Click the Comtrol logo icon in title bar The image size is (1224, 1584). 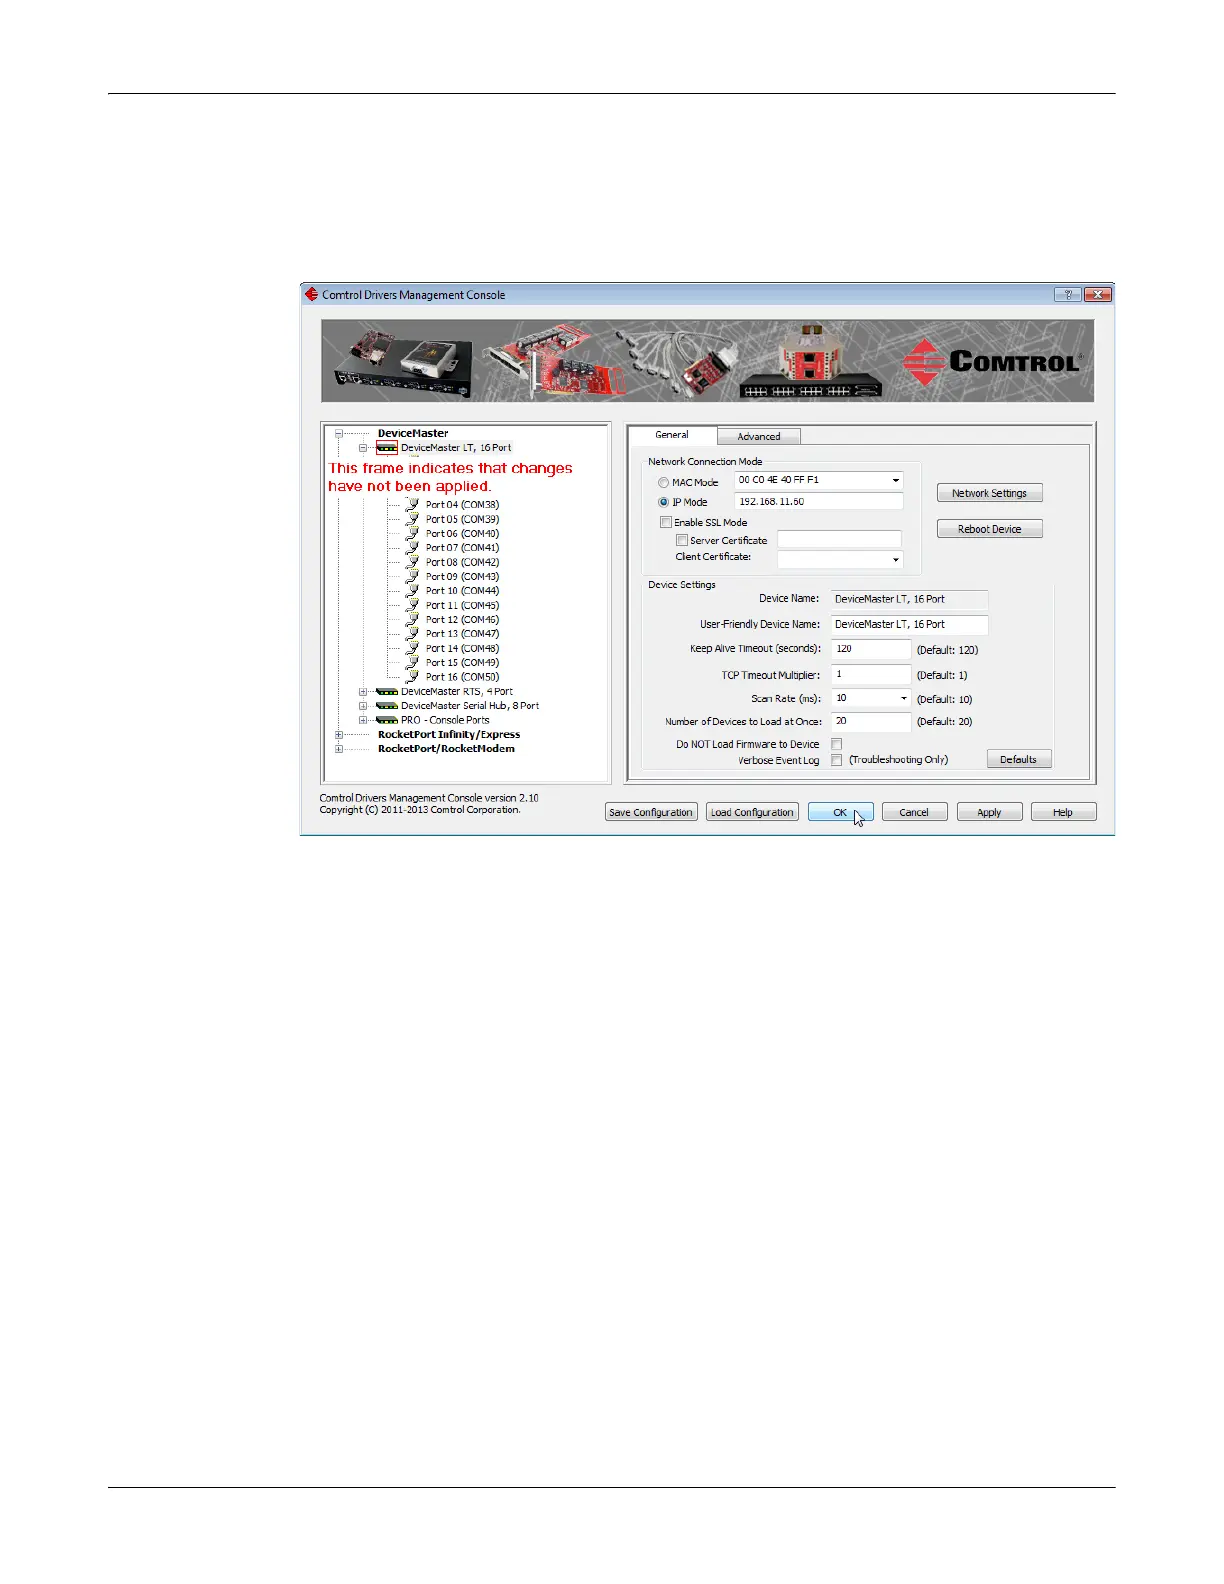click(311, 295)
